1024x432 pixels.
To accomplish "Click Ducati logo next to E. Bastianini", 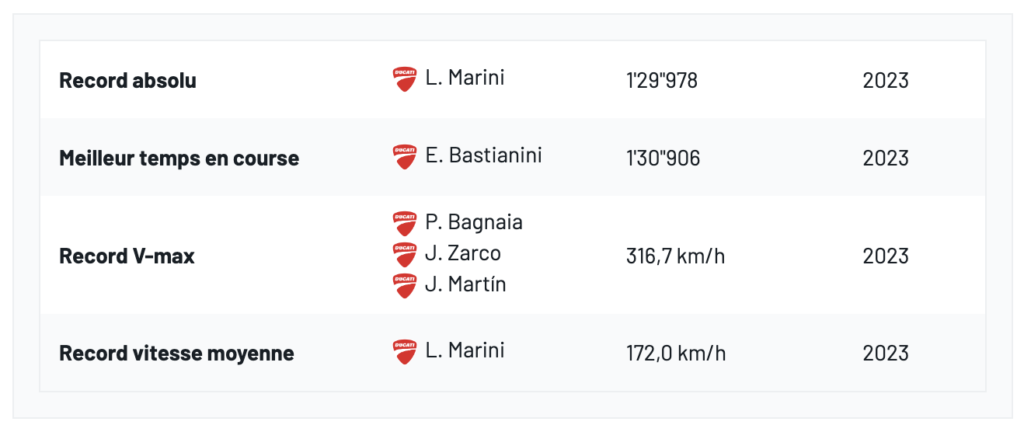I will point(404,157).
